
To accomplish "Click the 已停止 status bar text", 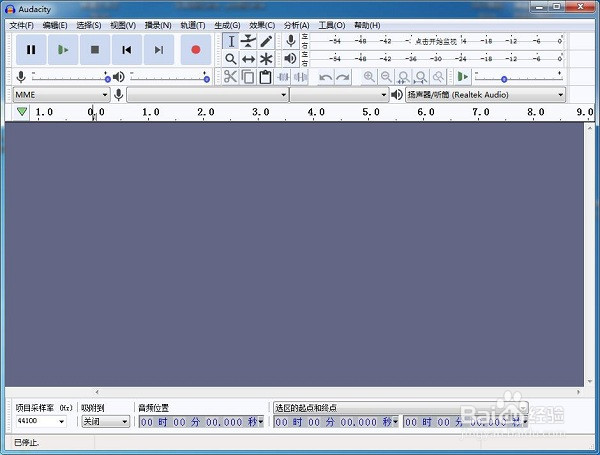I will [x=26, y=443].
